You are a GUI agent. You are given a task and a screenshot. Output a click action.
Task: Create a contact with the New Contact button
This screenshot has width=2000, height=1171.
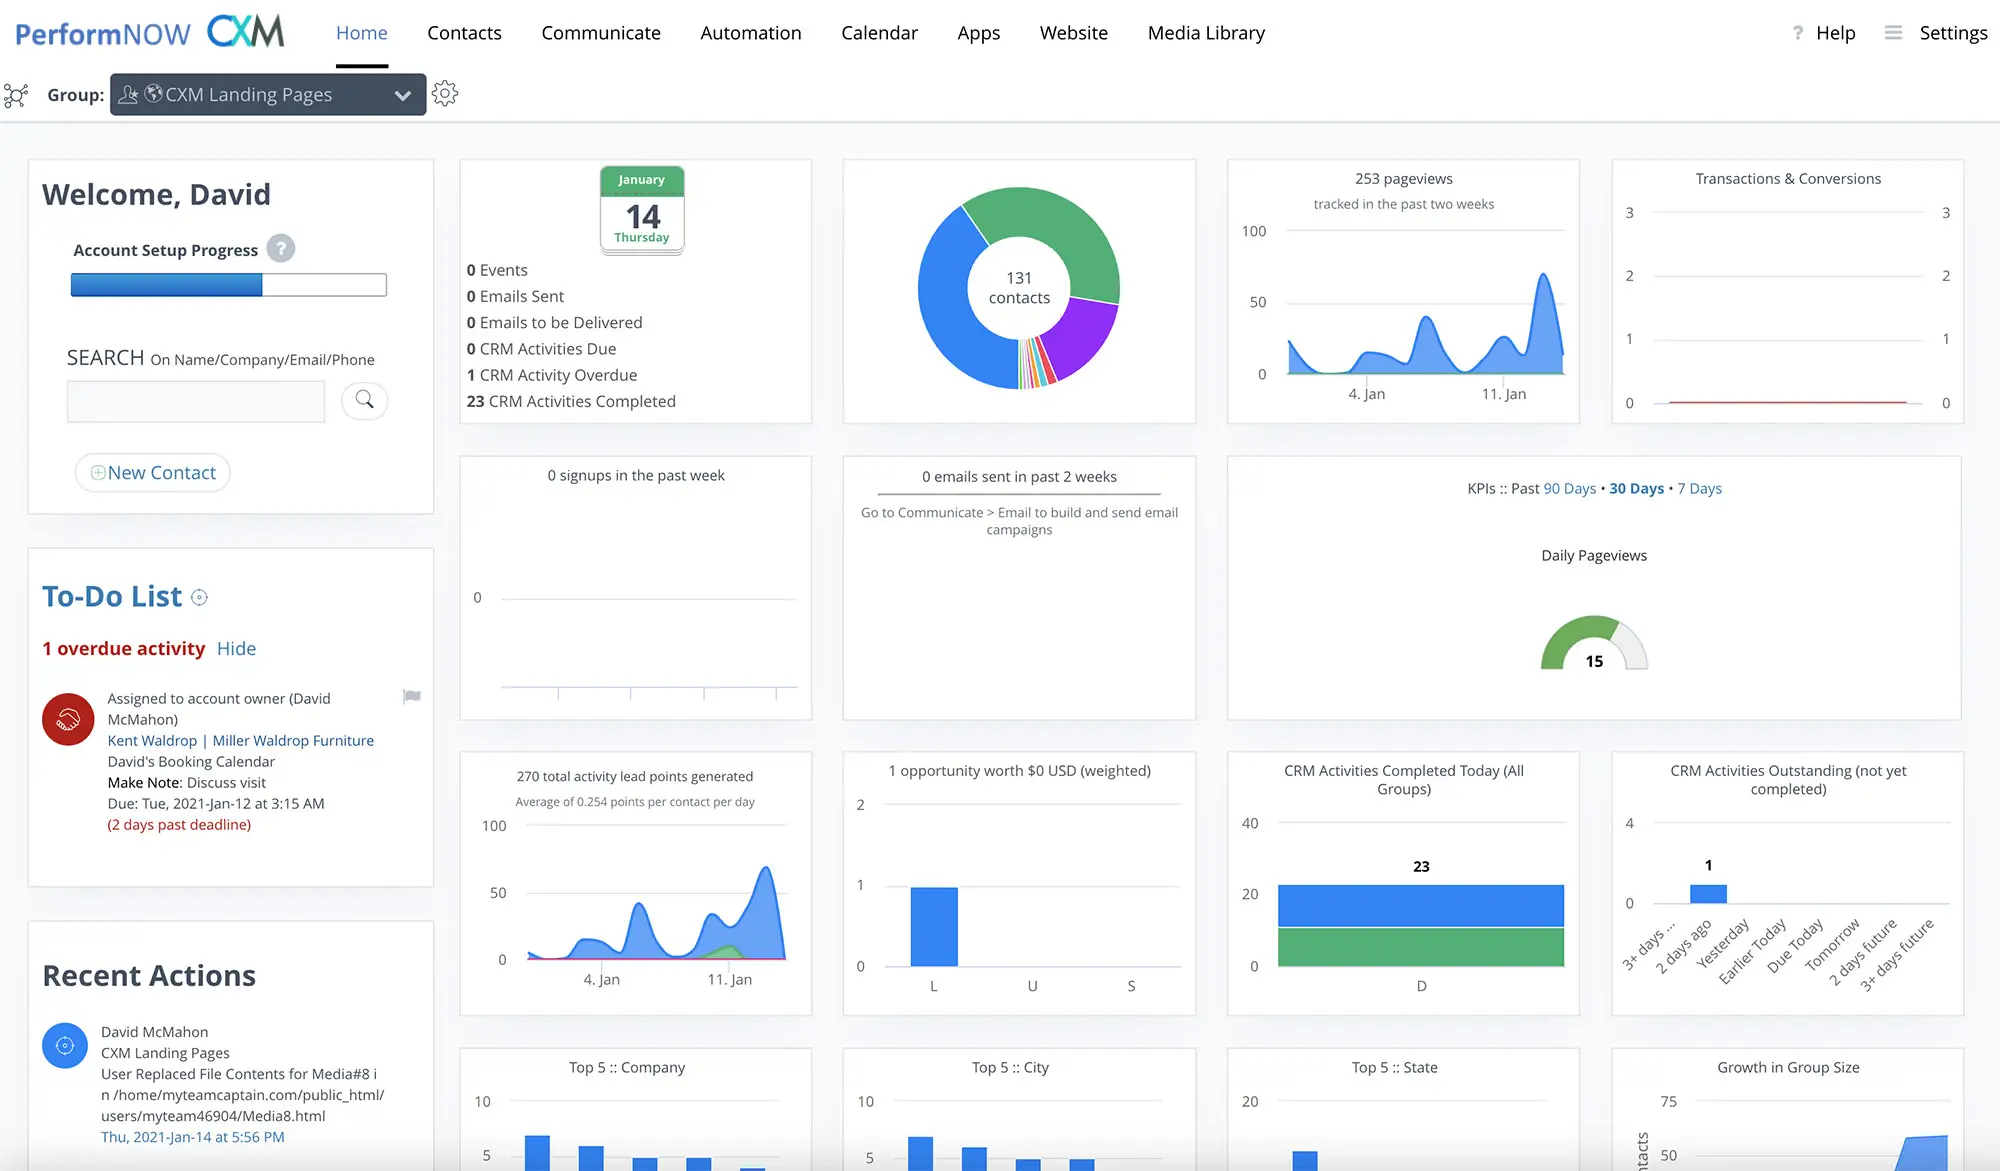(152, 472)
